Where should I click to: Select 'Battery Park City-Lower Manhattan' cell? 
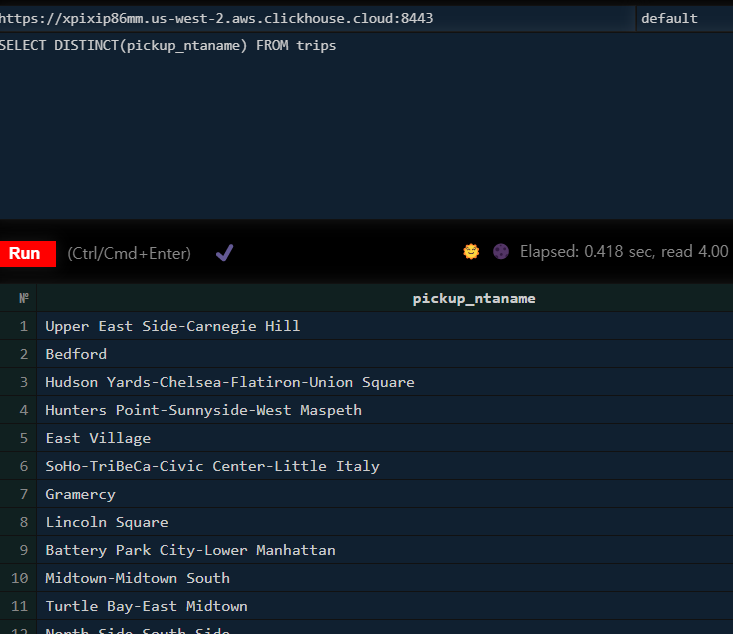pos(385,550)
